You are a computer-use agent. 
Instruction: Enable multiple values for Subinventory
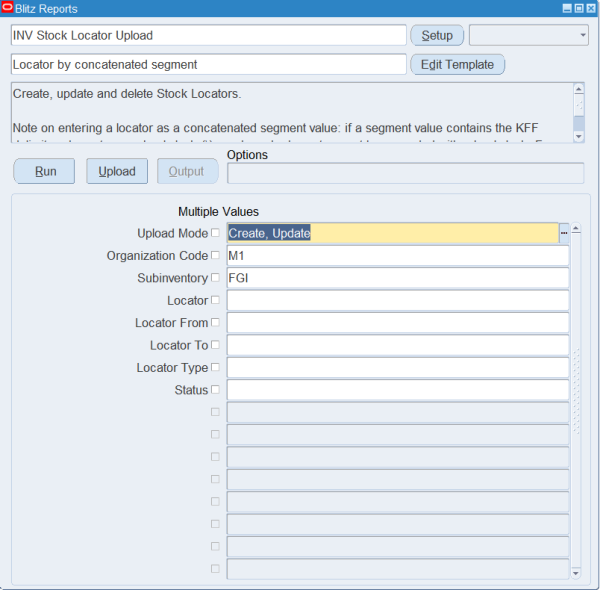pos(215,277)
